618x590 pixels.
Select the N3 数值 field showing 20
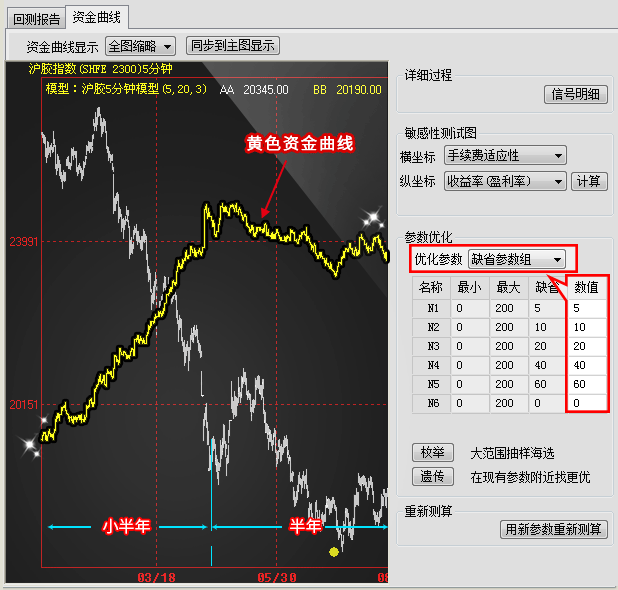588,347
